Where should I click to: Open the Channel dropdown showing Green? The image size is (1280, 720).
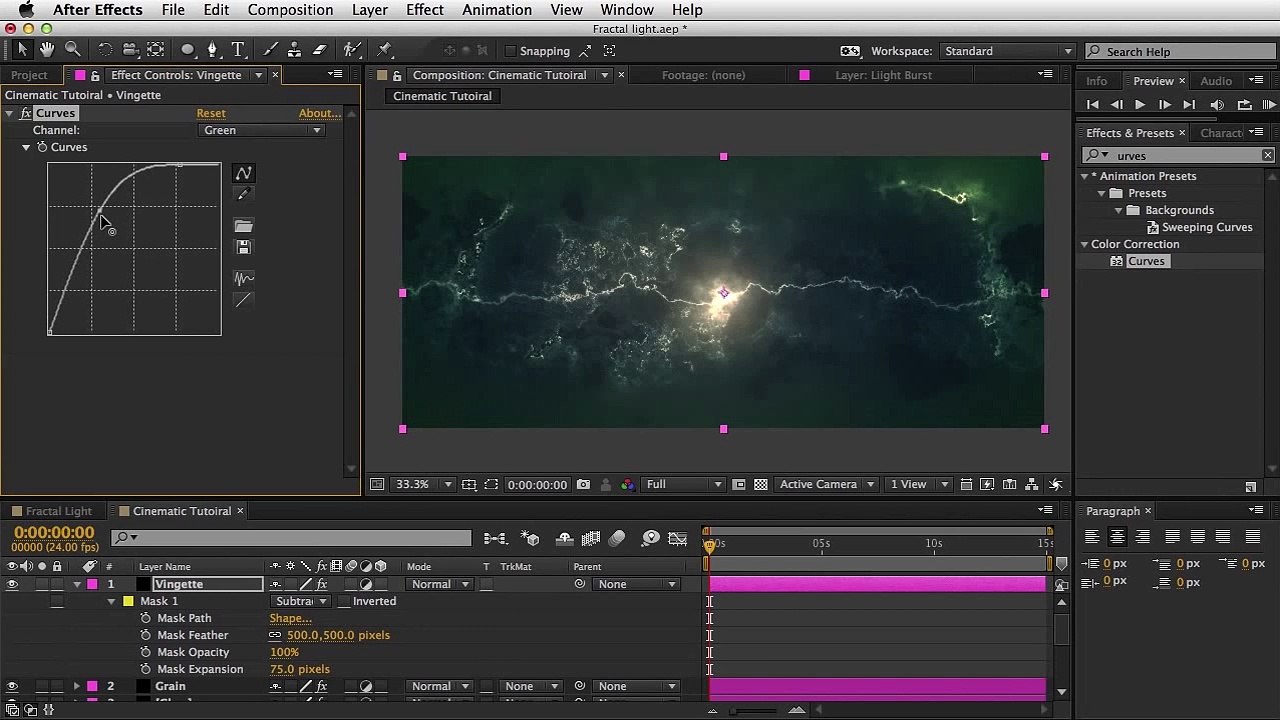point(261,130)
